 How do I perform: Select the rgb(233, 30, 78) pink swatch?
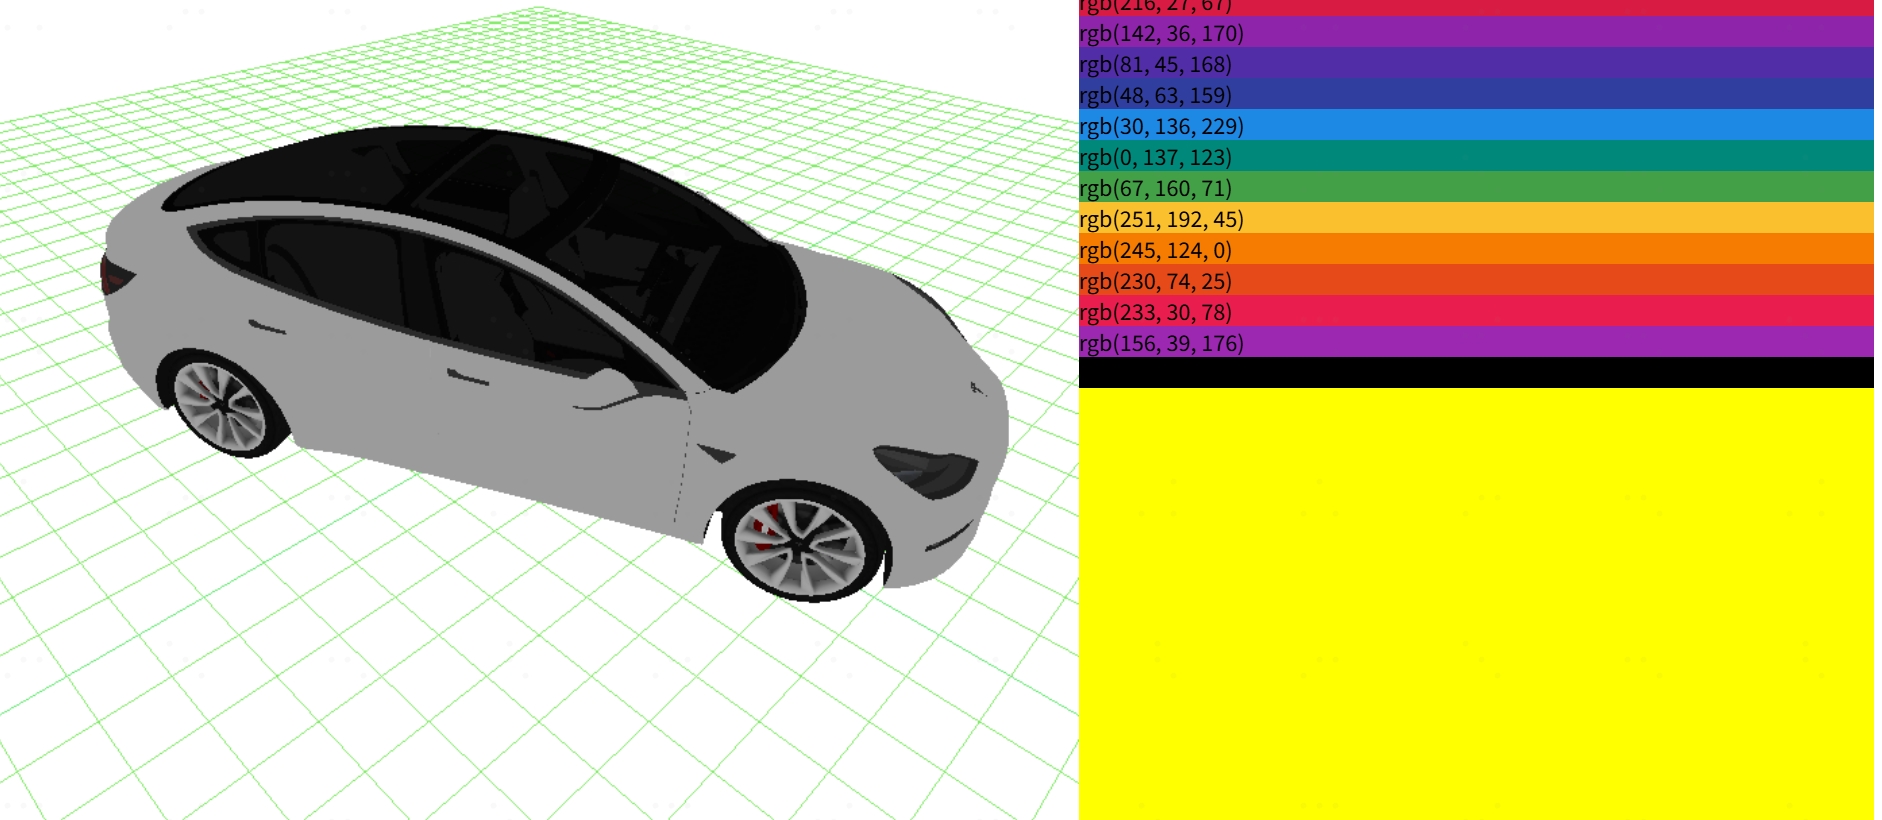coord(1476,311)
